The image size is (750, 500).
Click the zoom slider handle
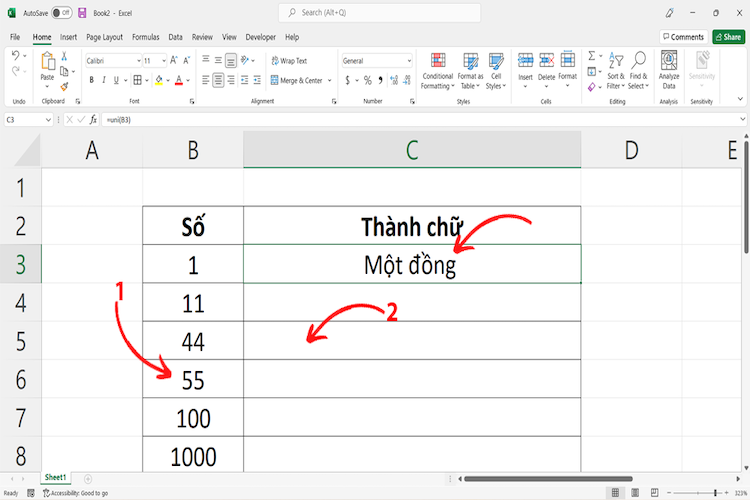coord(715,492)
